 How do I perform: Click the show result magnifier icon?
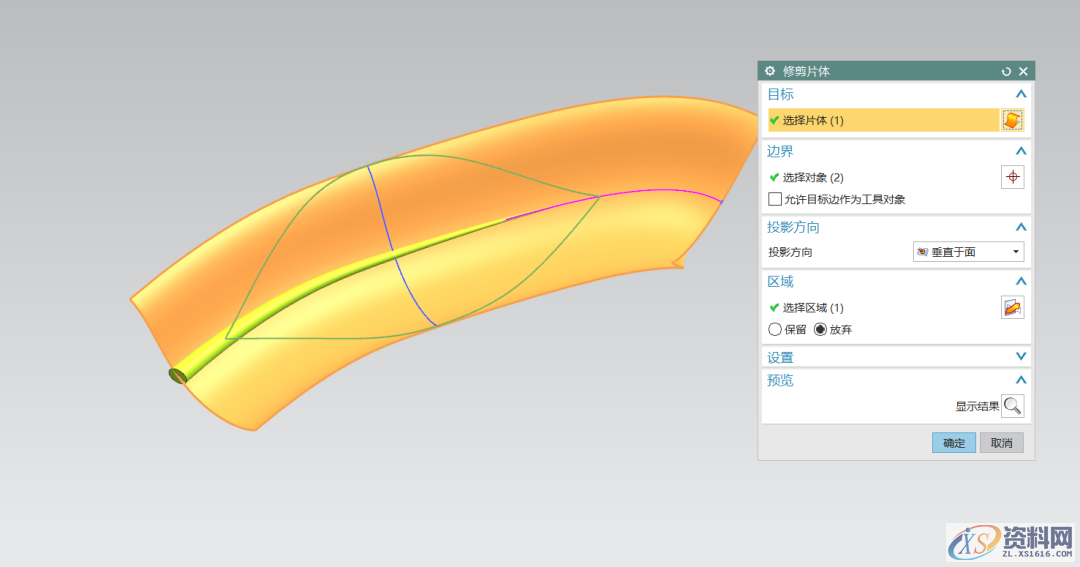[x=1012, y=406]
